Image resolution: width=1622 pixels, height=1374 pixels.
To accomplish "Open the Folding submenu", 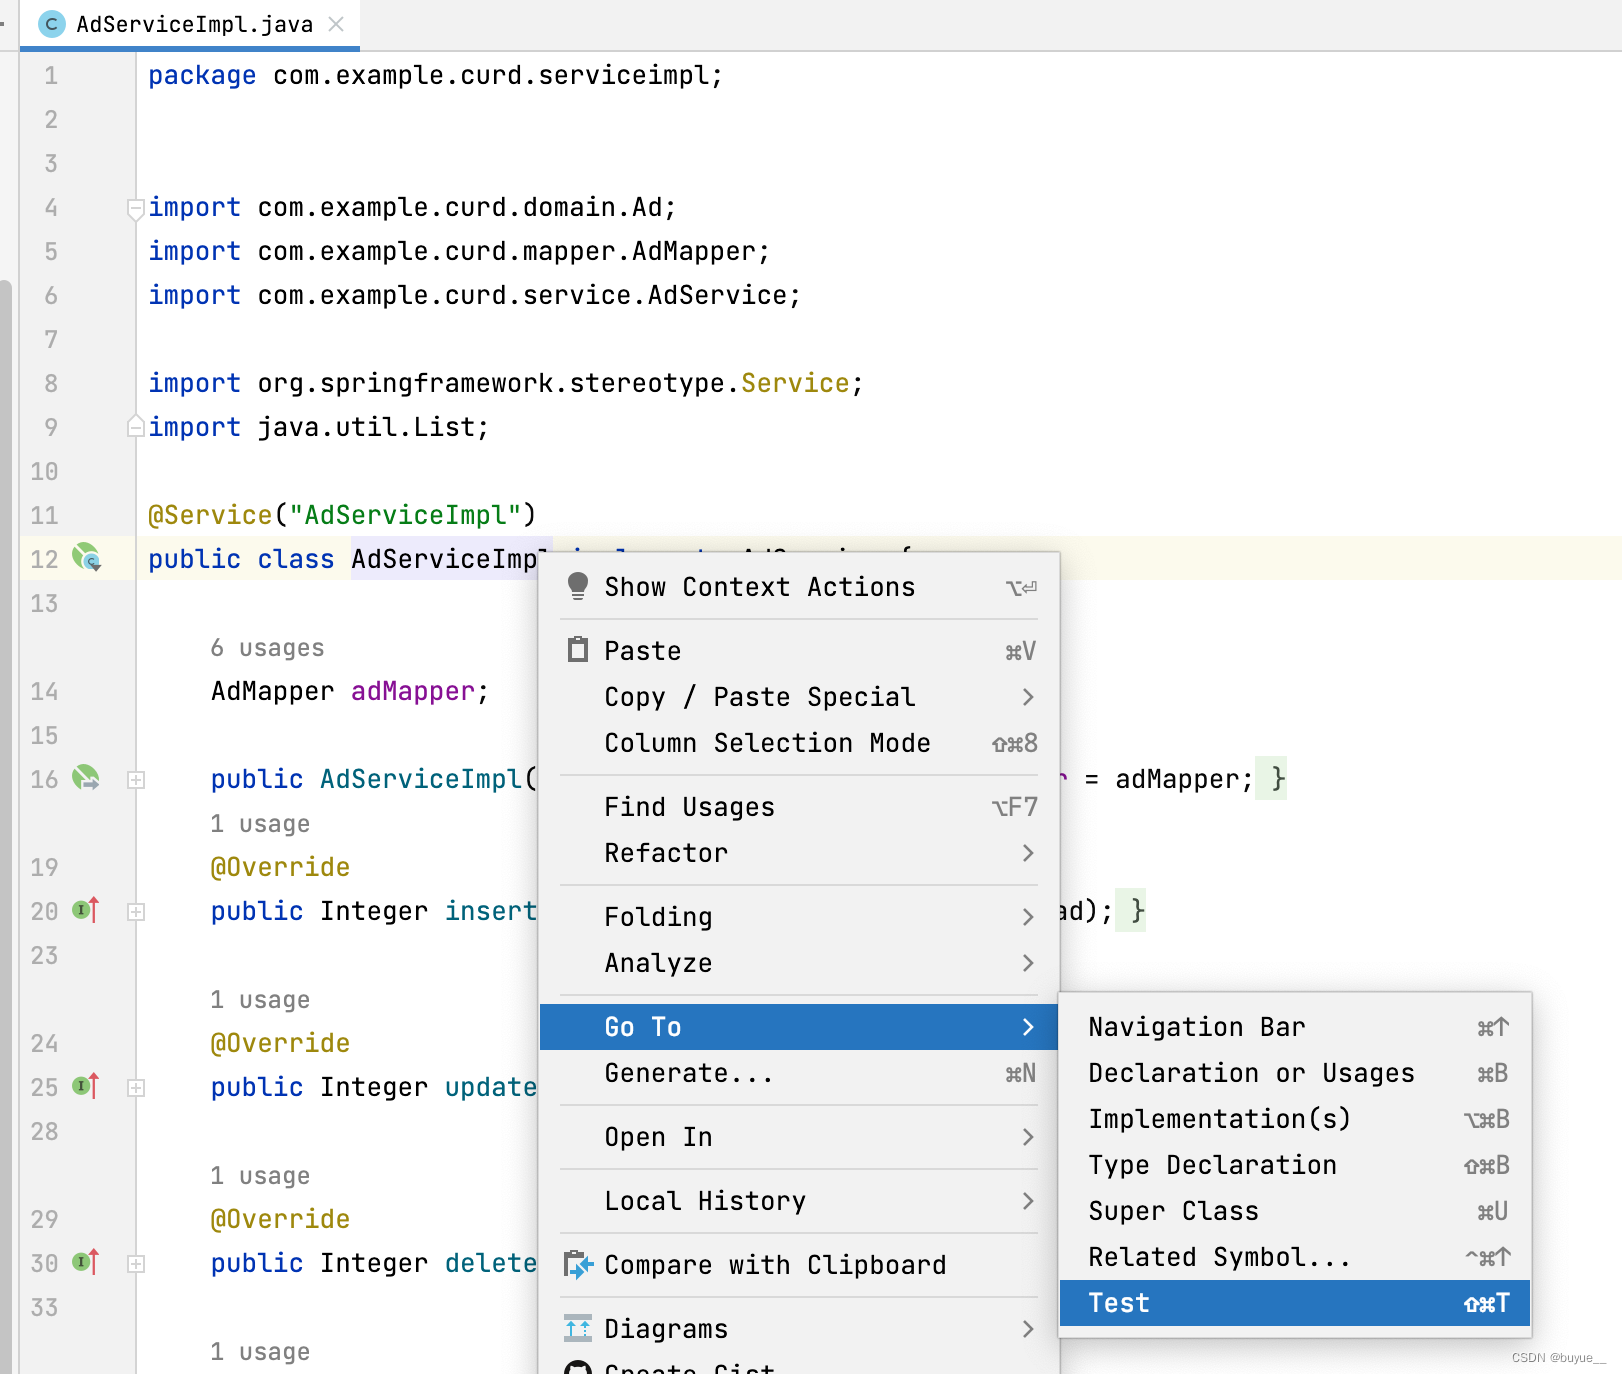I will (799, 917).
